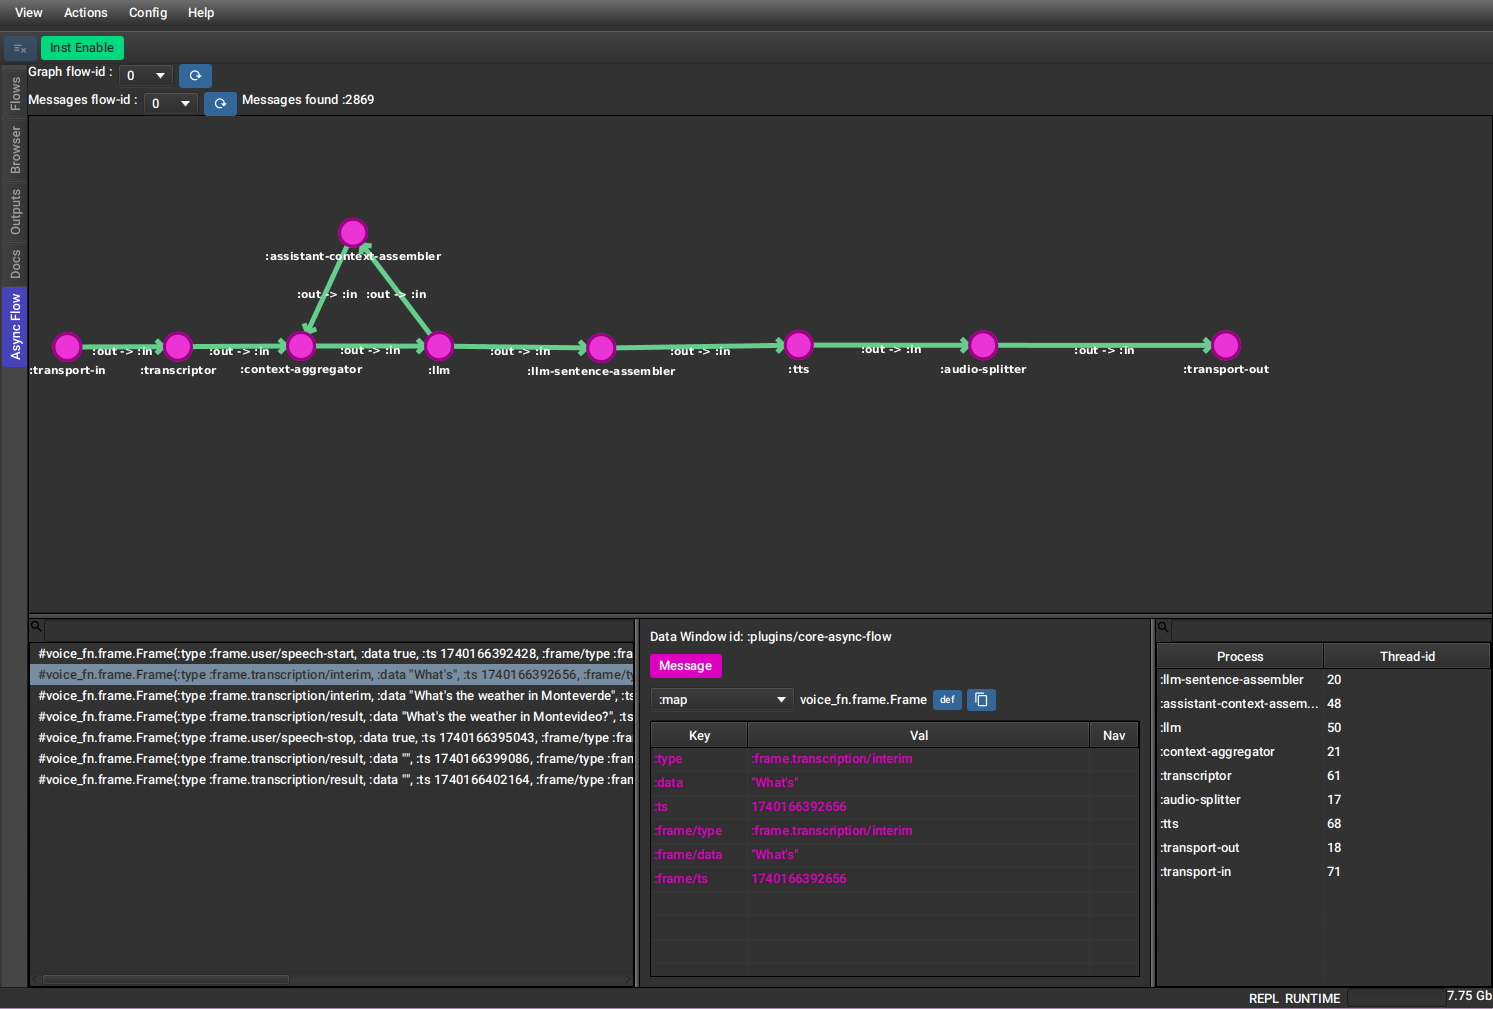Switch to the Browser side tab

(x=15, y=150)
